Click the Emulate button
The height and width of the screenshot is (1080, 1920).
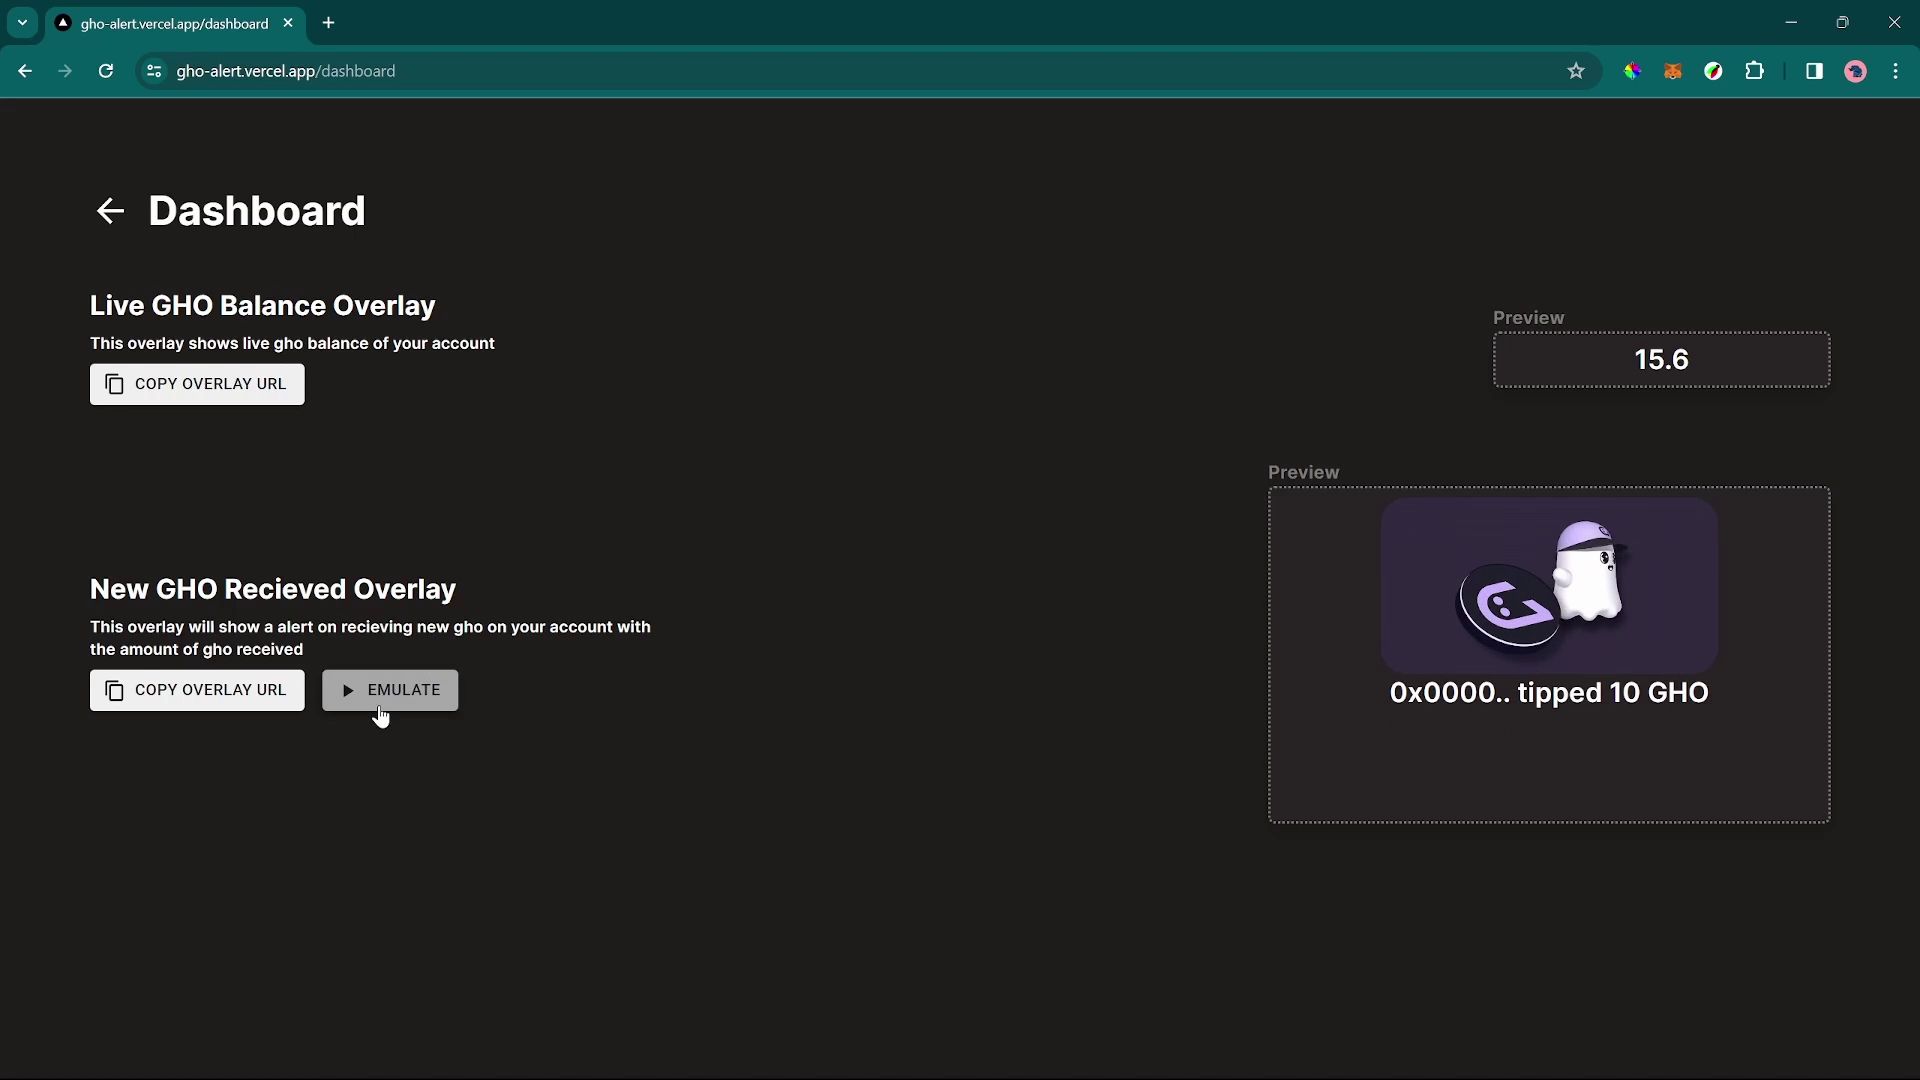click(390, 690)
